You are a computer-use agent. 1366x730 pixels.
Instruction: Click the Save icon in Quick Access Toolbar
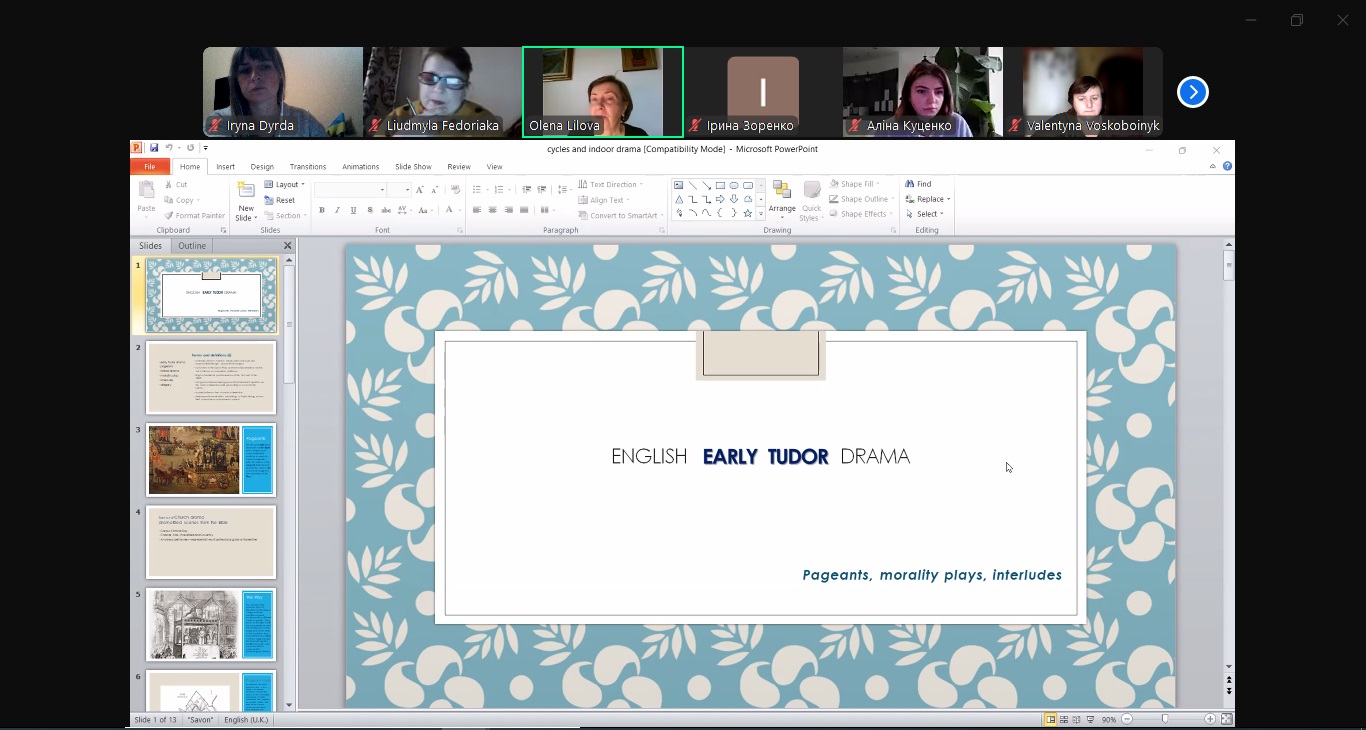tap(154, 148)
